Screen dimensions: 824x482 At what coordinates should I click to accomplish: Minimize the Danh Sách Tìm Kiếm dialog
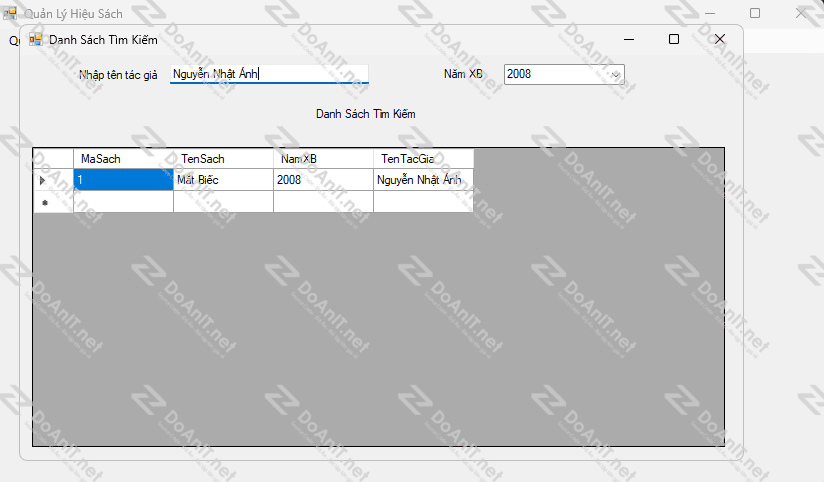coord(630,39)
